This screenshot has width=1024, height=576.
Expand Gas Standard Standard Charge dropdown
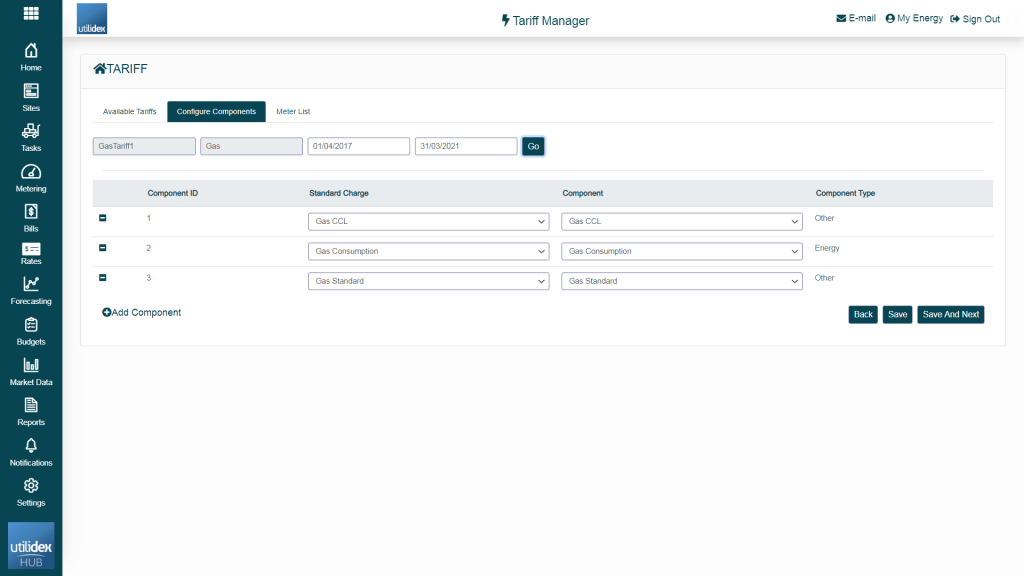[428, 282]
